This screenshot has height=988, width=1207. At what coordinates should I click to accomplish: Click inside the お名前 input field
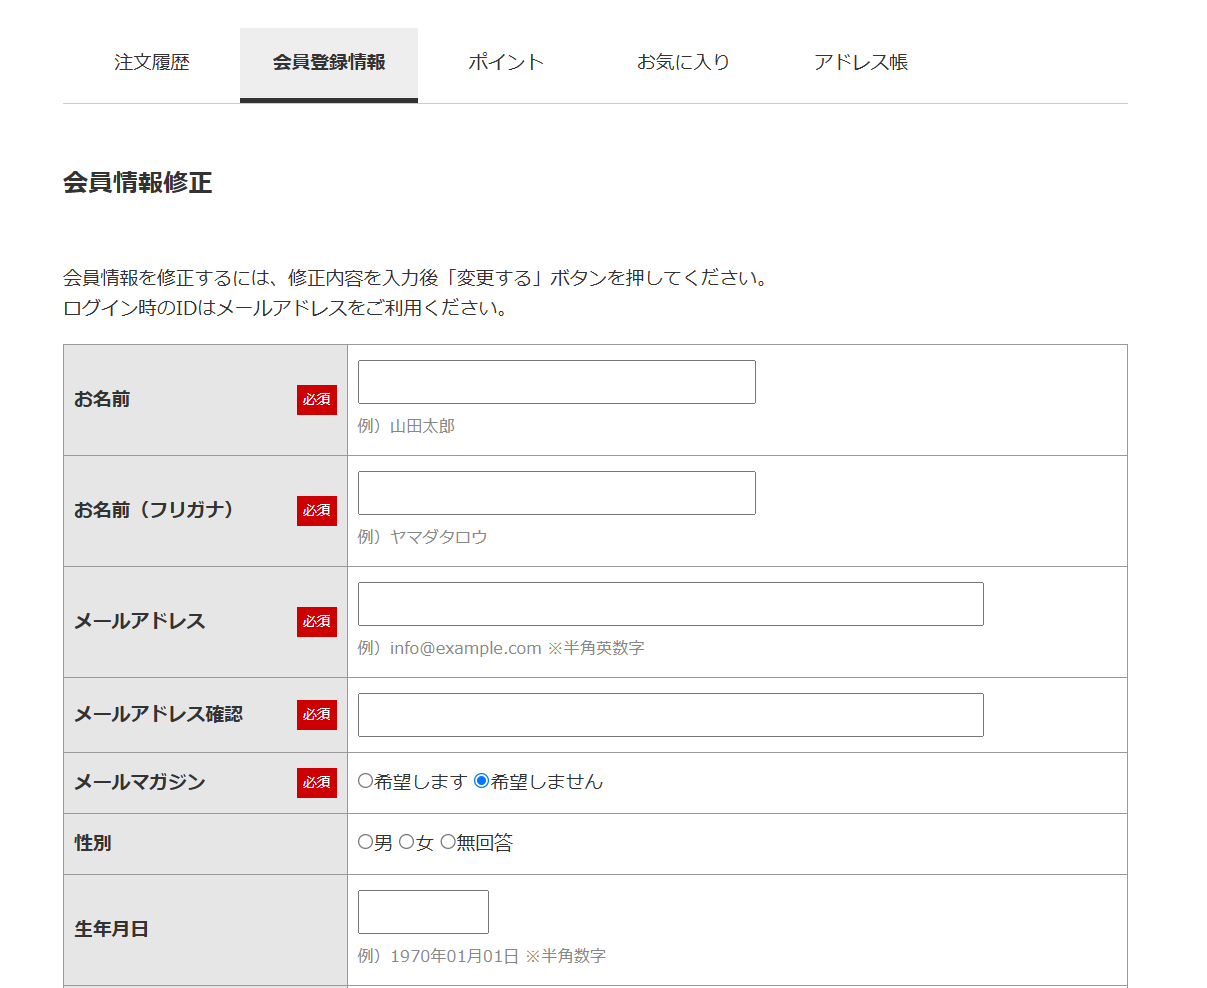[x=556, y=382]
